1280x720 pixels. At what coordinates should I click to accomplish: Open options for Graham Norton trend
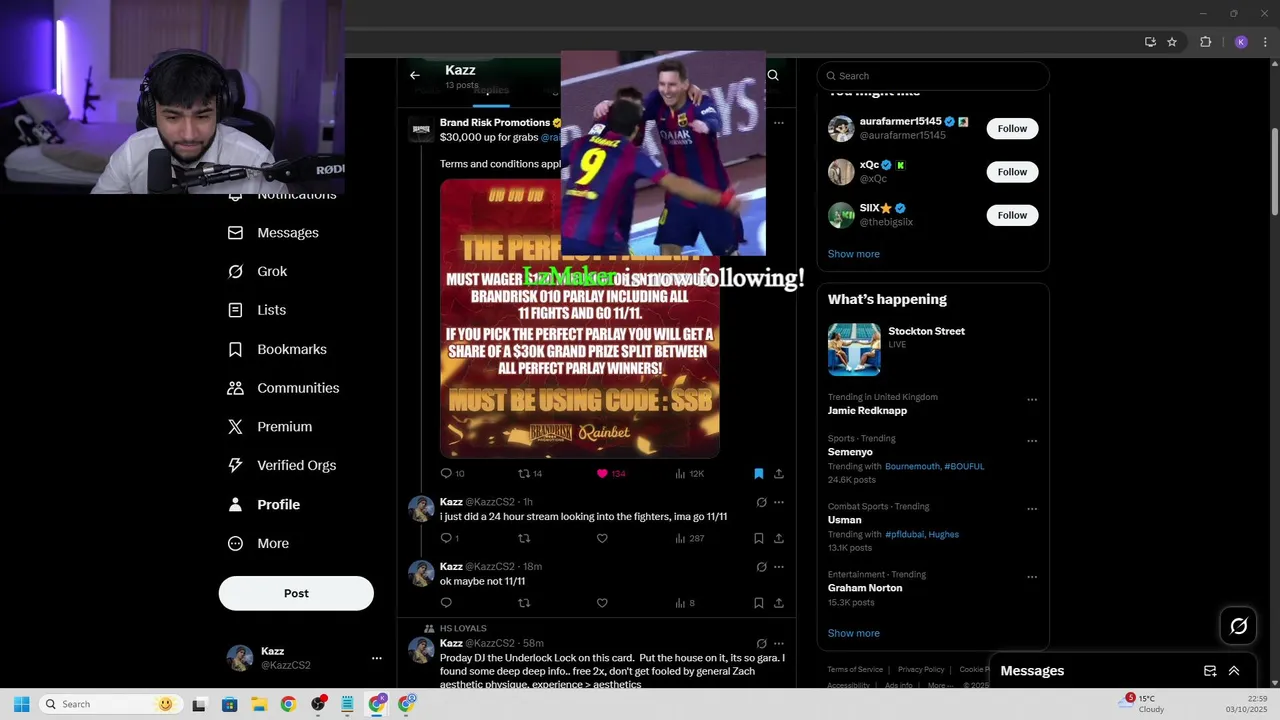coord(1032,577)
